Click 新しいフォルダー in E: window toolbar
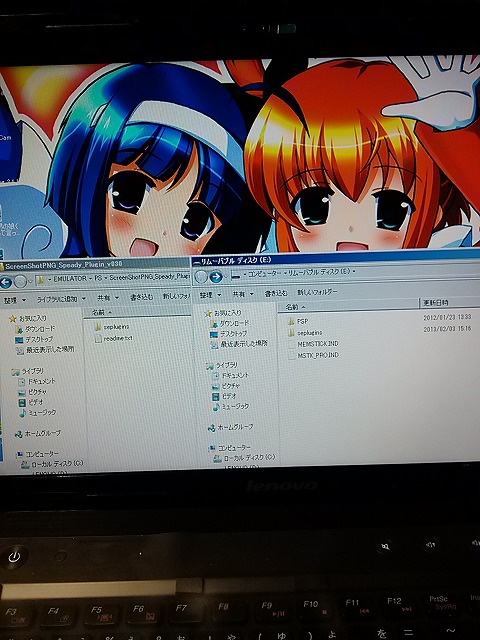 coord(317,292)
